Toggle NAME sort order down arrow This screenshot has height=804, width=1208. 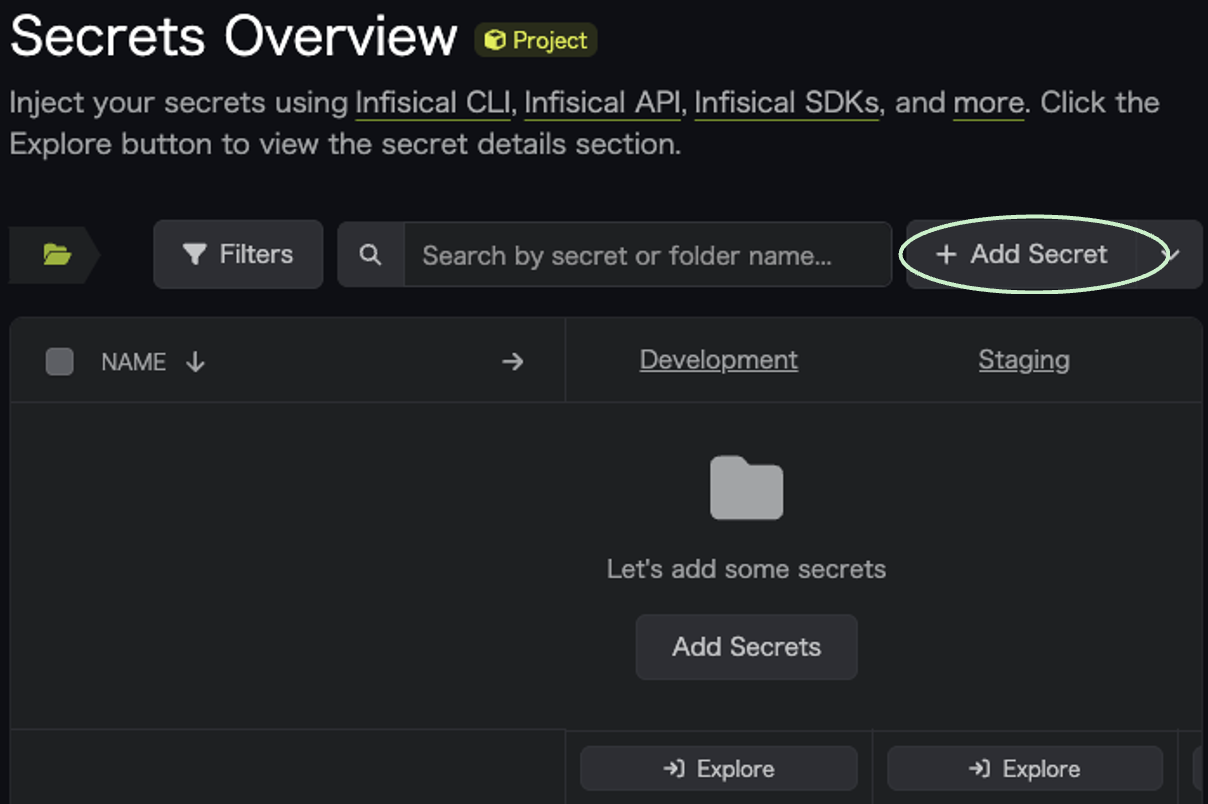pos(195,361)
